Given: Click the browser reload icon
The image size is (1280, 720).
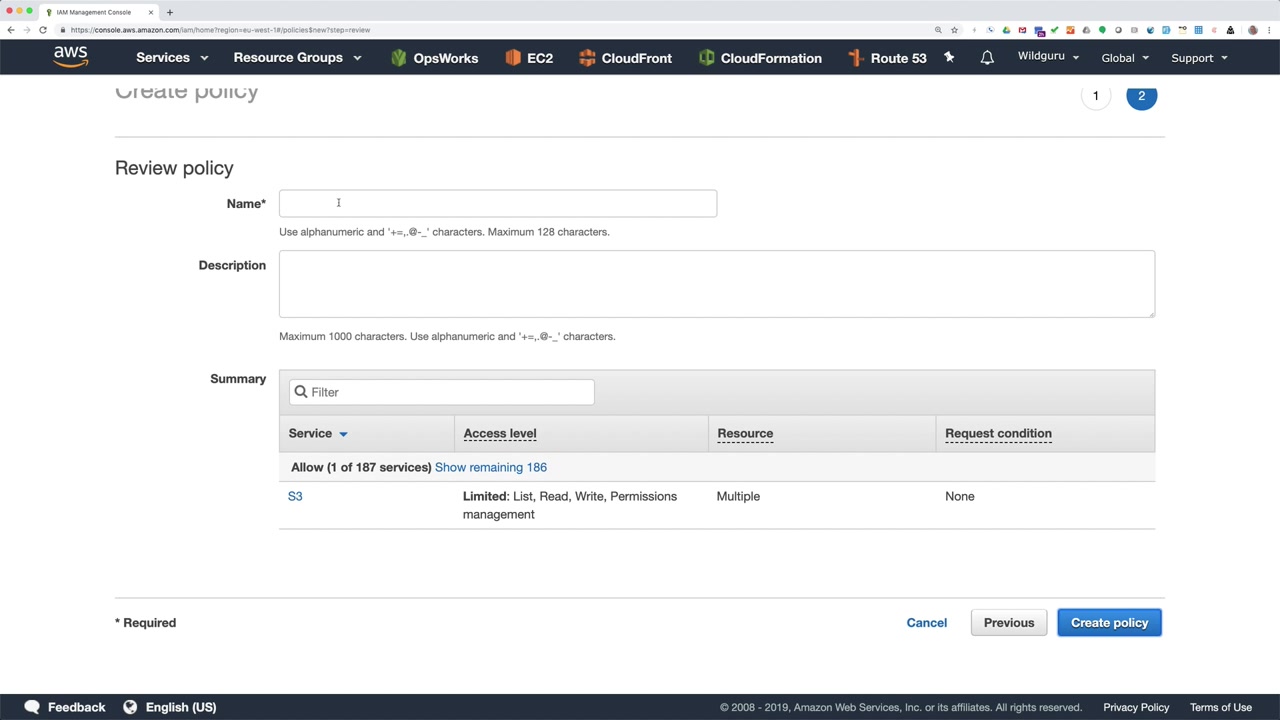Looking at the screenshot, I should 43,30.
